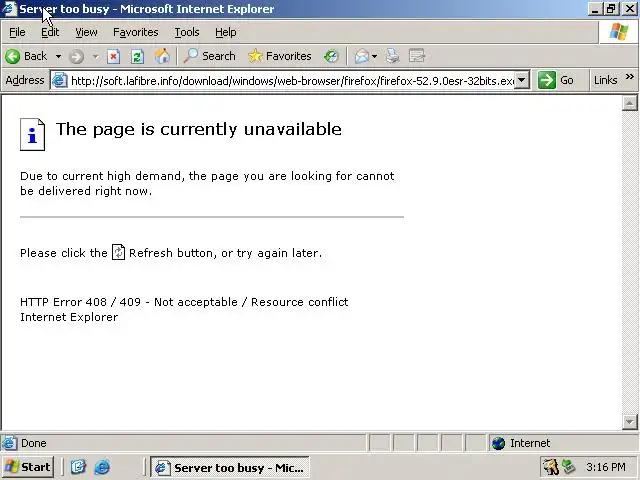Click the 'The page is currently unavailable' heading
Image resolution: width=640 pixels, height=480 pixels.
pyautogui.click(x=199, y=129)
